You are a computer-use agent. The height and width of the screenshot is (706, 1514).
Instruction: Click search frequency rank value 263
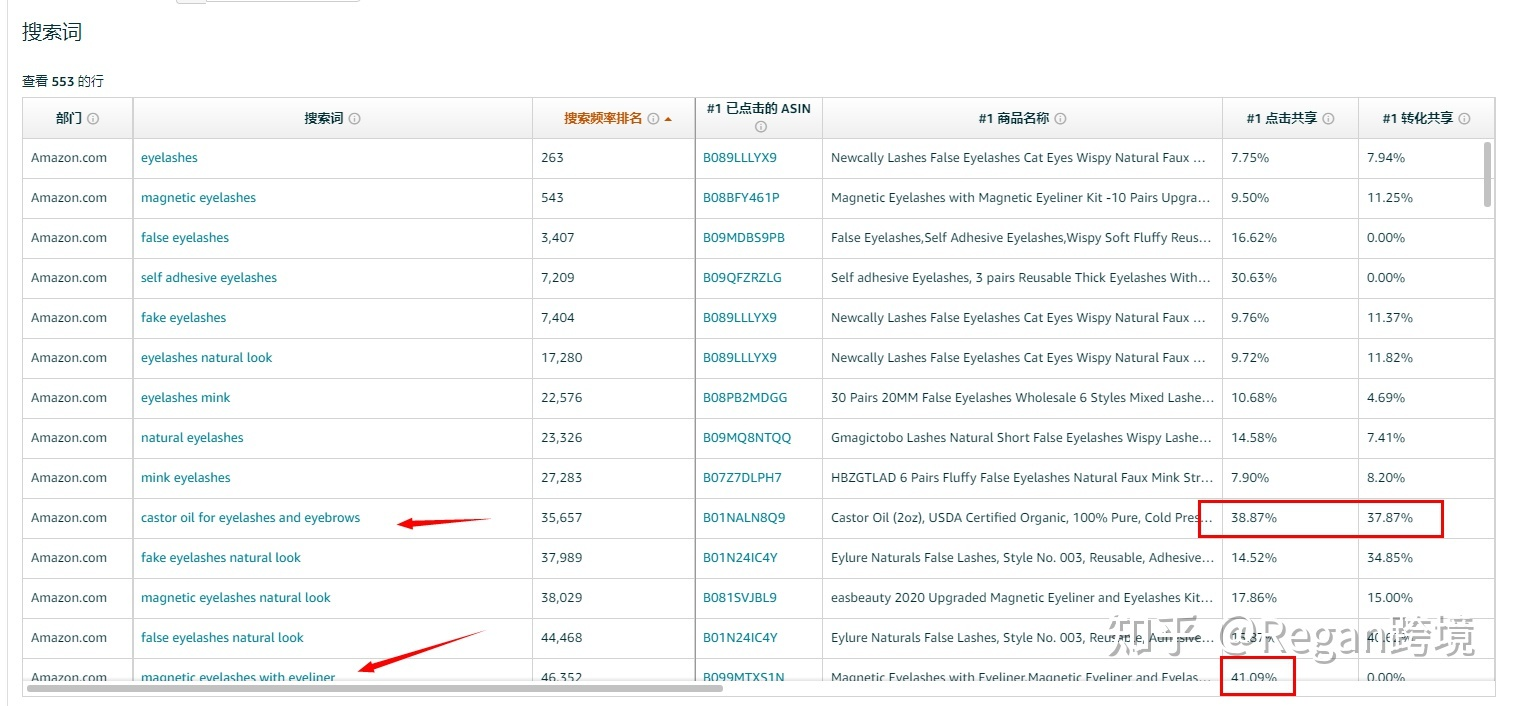coord(552,158)
